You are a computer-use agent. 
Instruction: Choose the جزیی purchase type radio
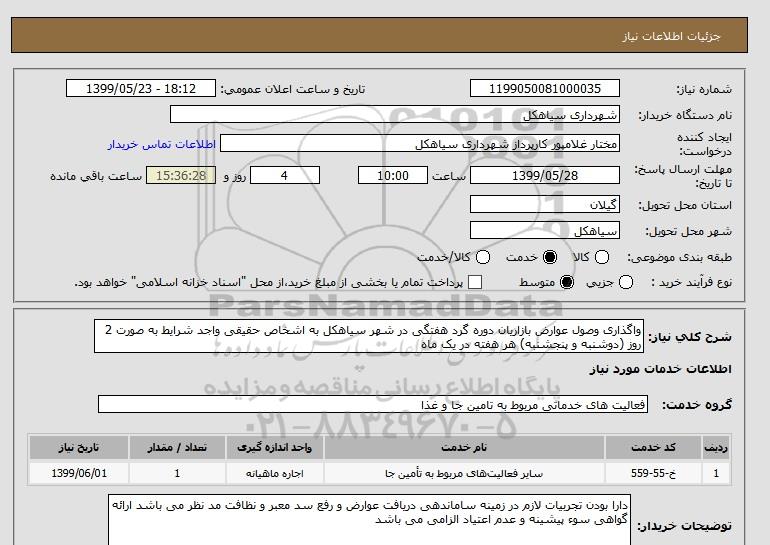(626, 282)
